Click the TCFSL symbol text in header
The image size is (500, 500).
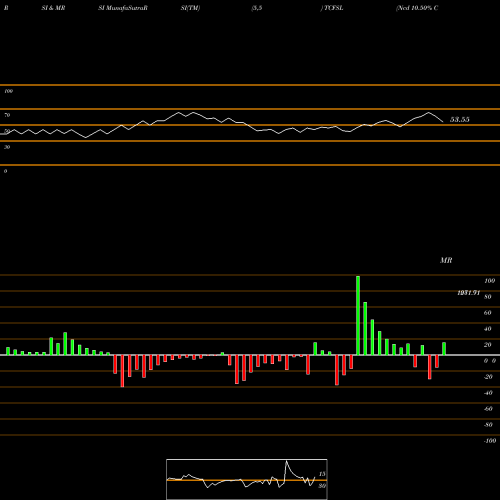point(333,8)
